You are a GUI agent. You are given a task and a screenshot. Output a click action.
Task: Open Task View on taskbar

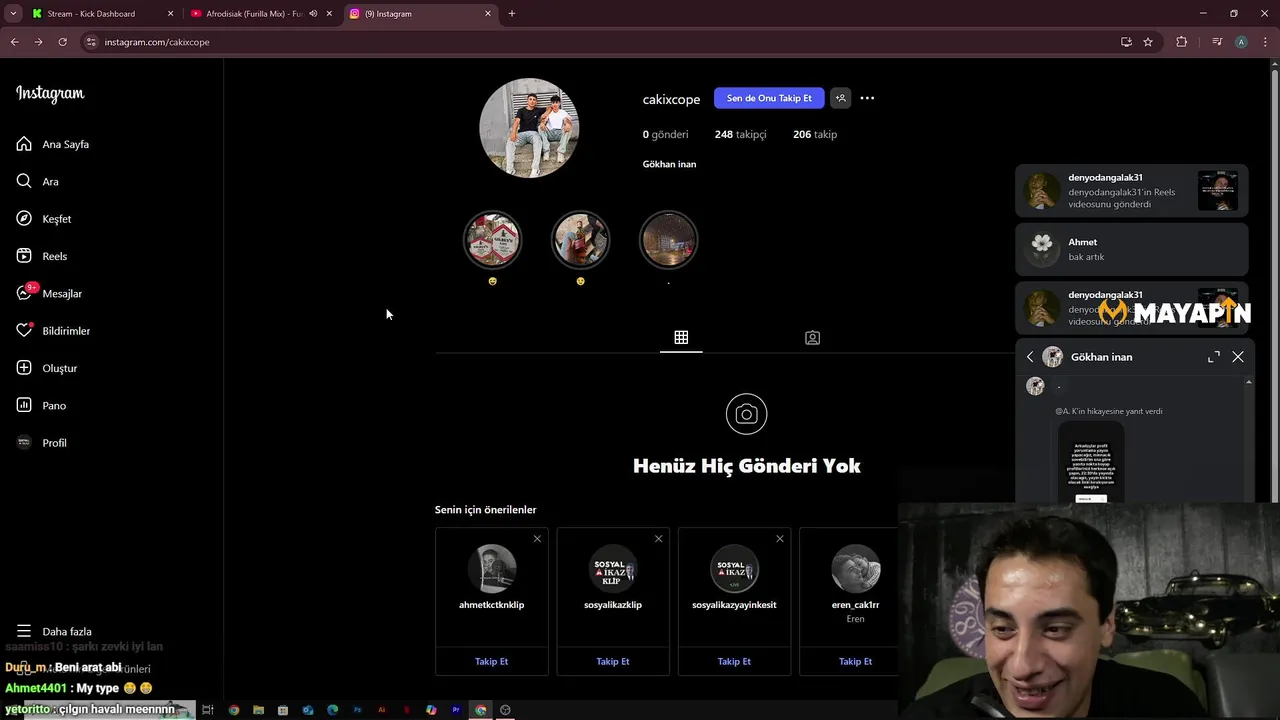208,710
